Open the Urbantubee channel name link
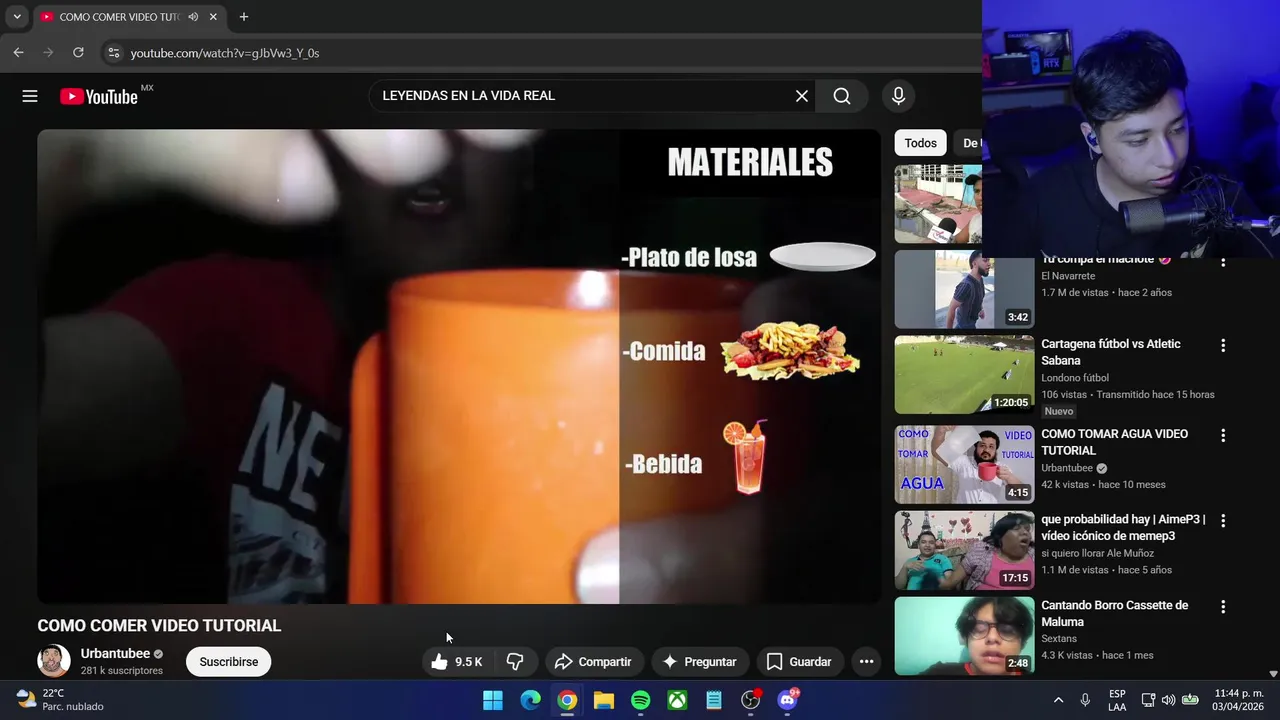Image resolution: width=1280 pixels, height=720 pixels. [115, 654]
